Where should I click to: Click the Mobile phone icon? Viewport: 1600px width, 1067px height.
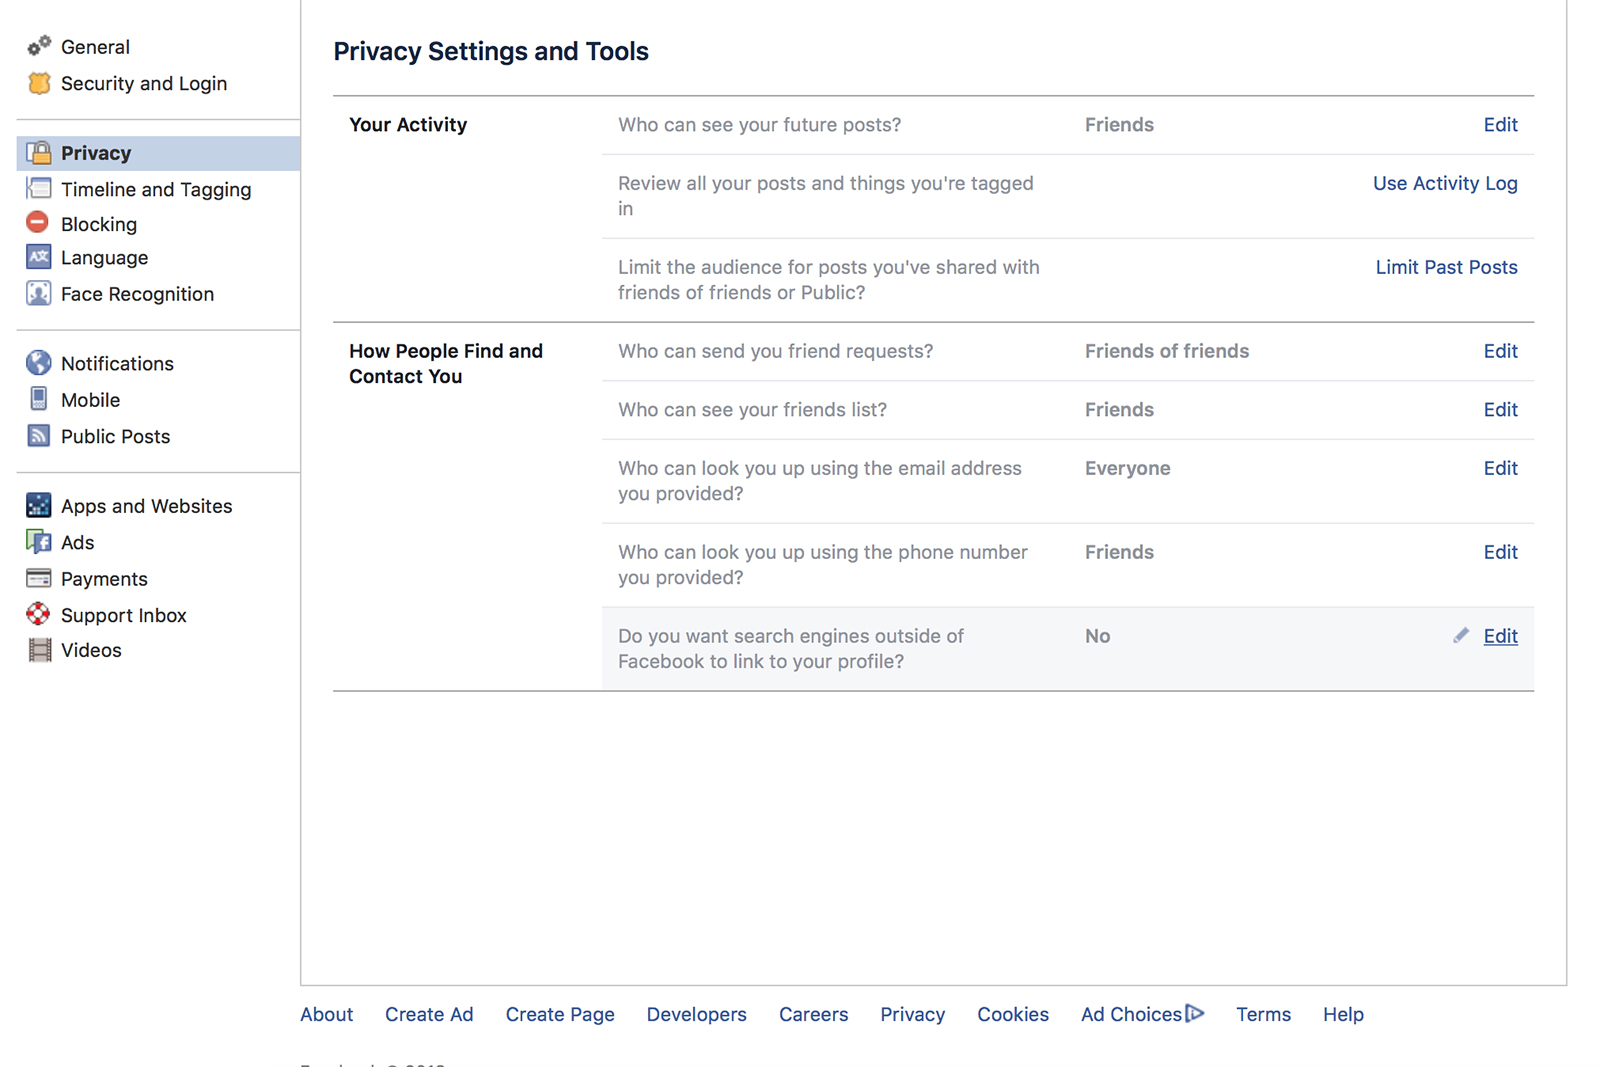(x=39, y=399)
